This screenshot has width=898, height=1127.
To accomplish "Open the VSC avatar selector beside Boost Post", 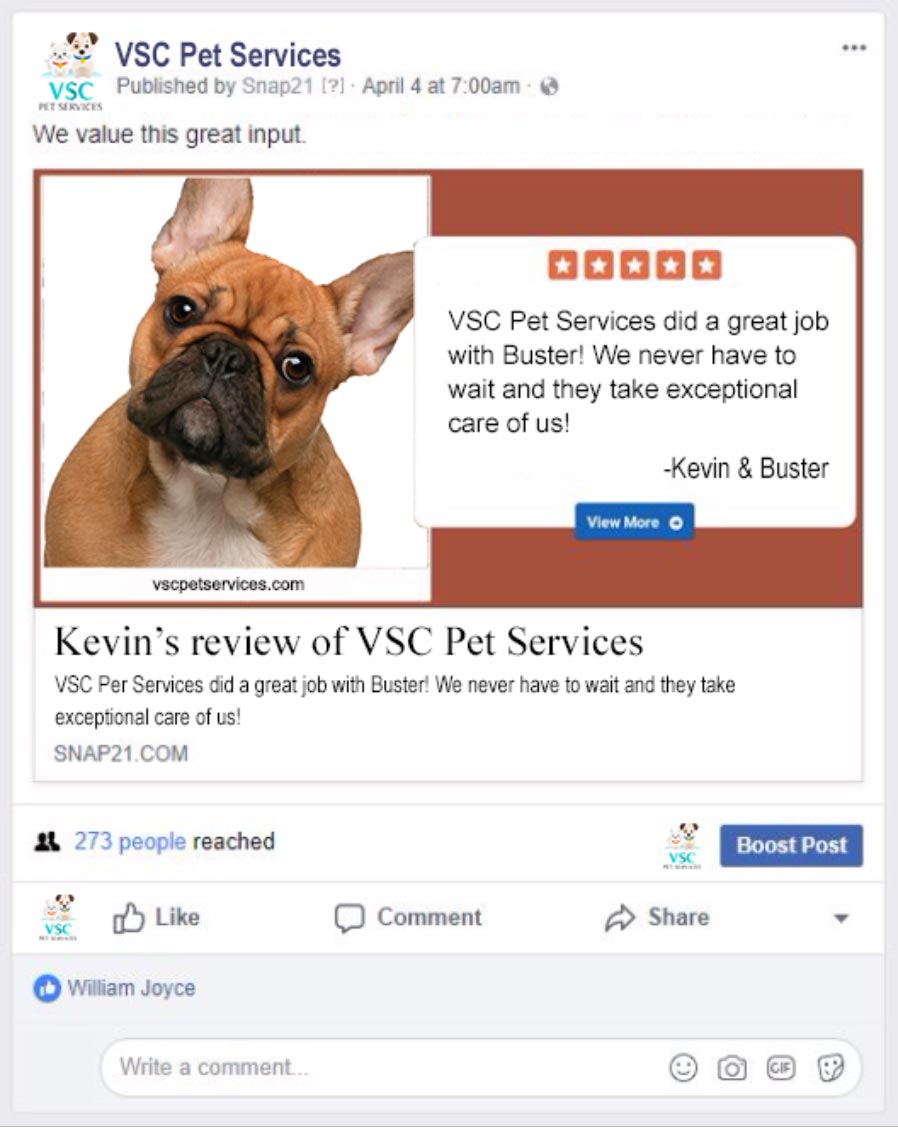I will (682, 846).
